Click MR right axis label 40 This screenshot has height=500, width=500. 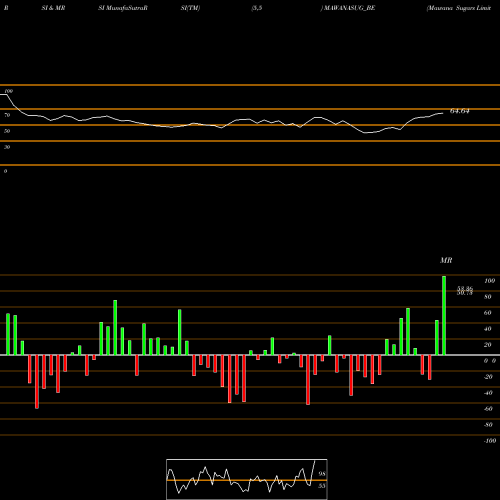488,329
